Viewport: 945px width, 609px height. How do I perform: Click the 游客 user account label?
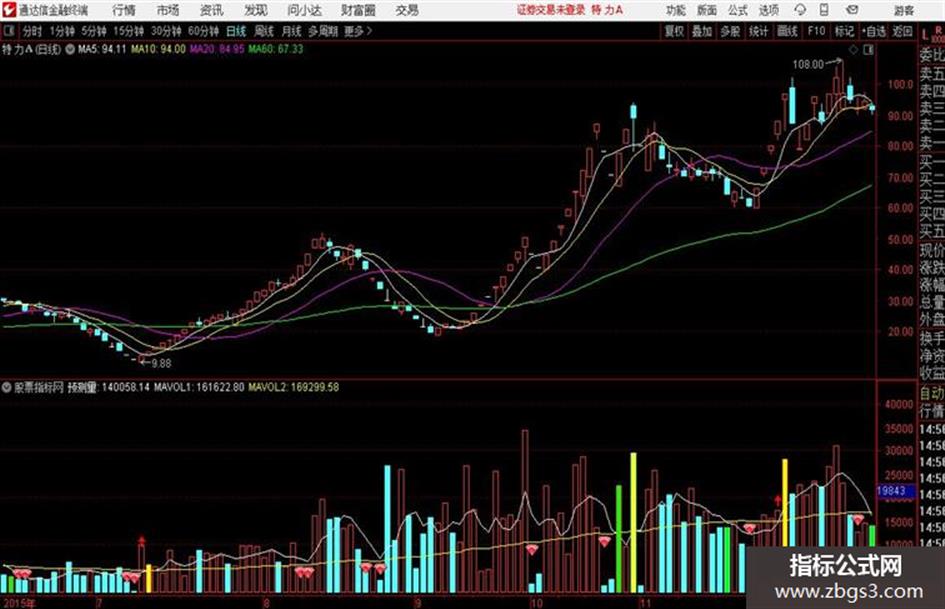904,10
